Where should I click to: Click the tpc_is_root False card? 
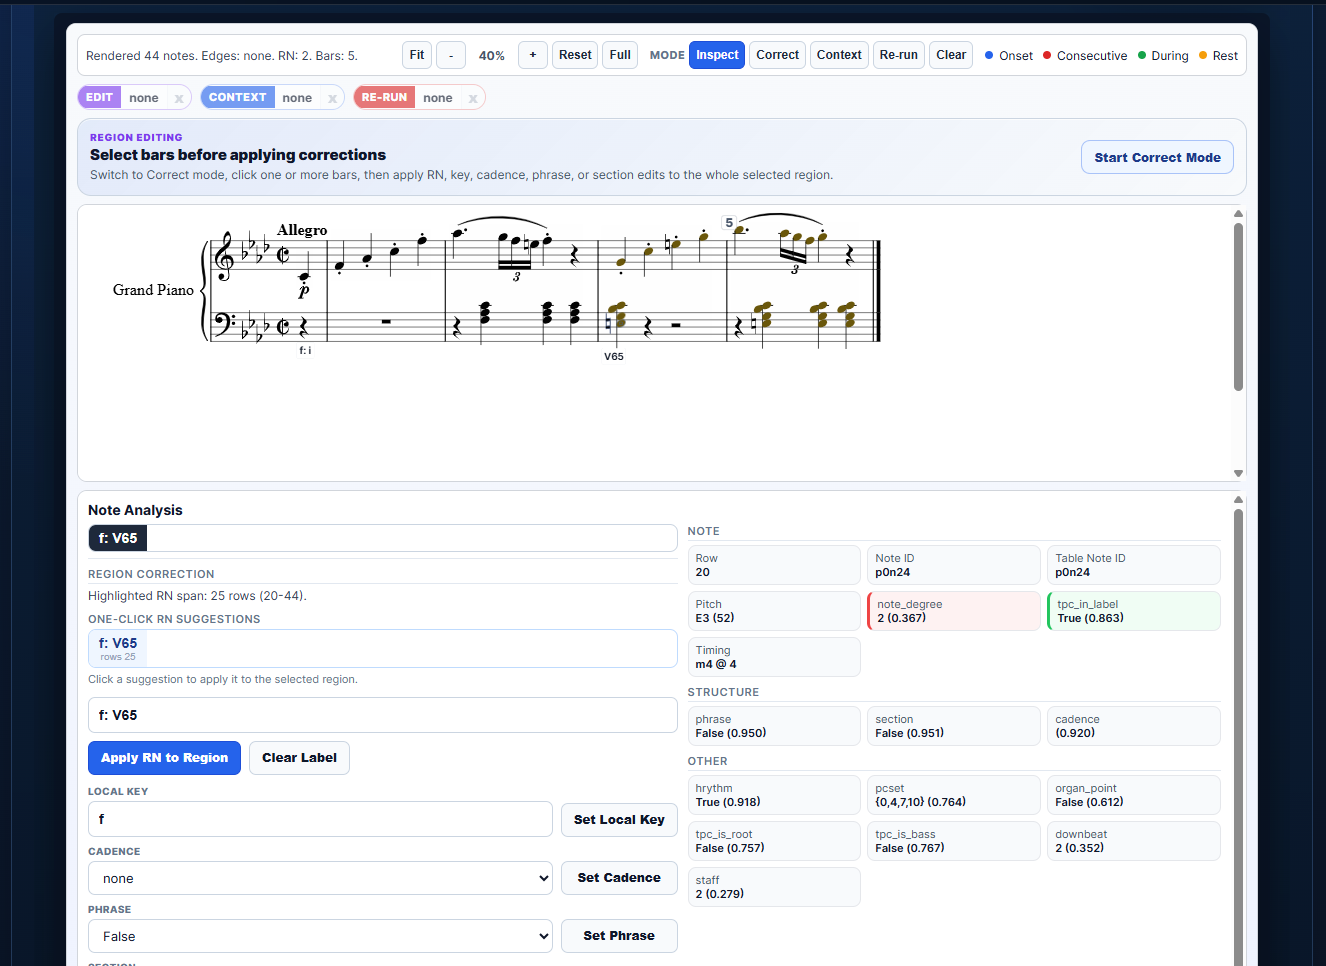[x=774, y=841]
